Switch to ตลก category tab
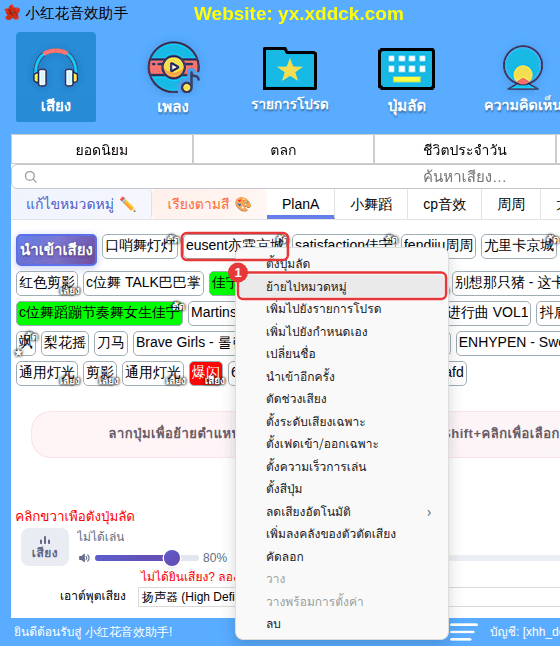 click(283, 150)
